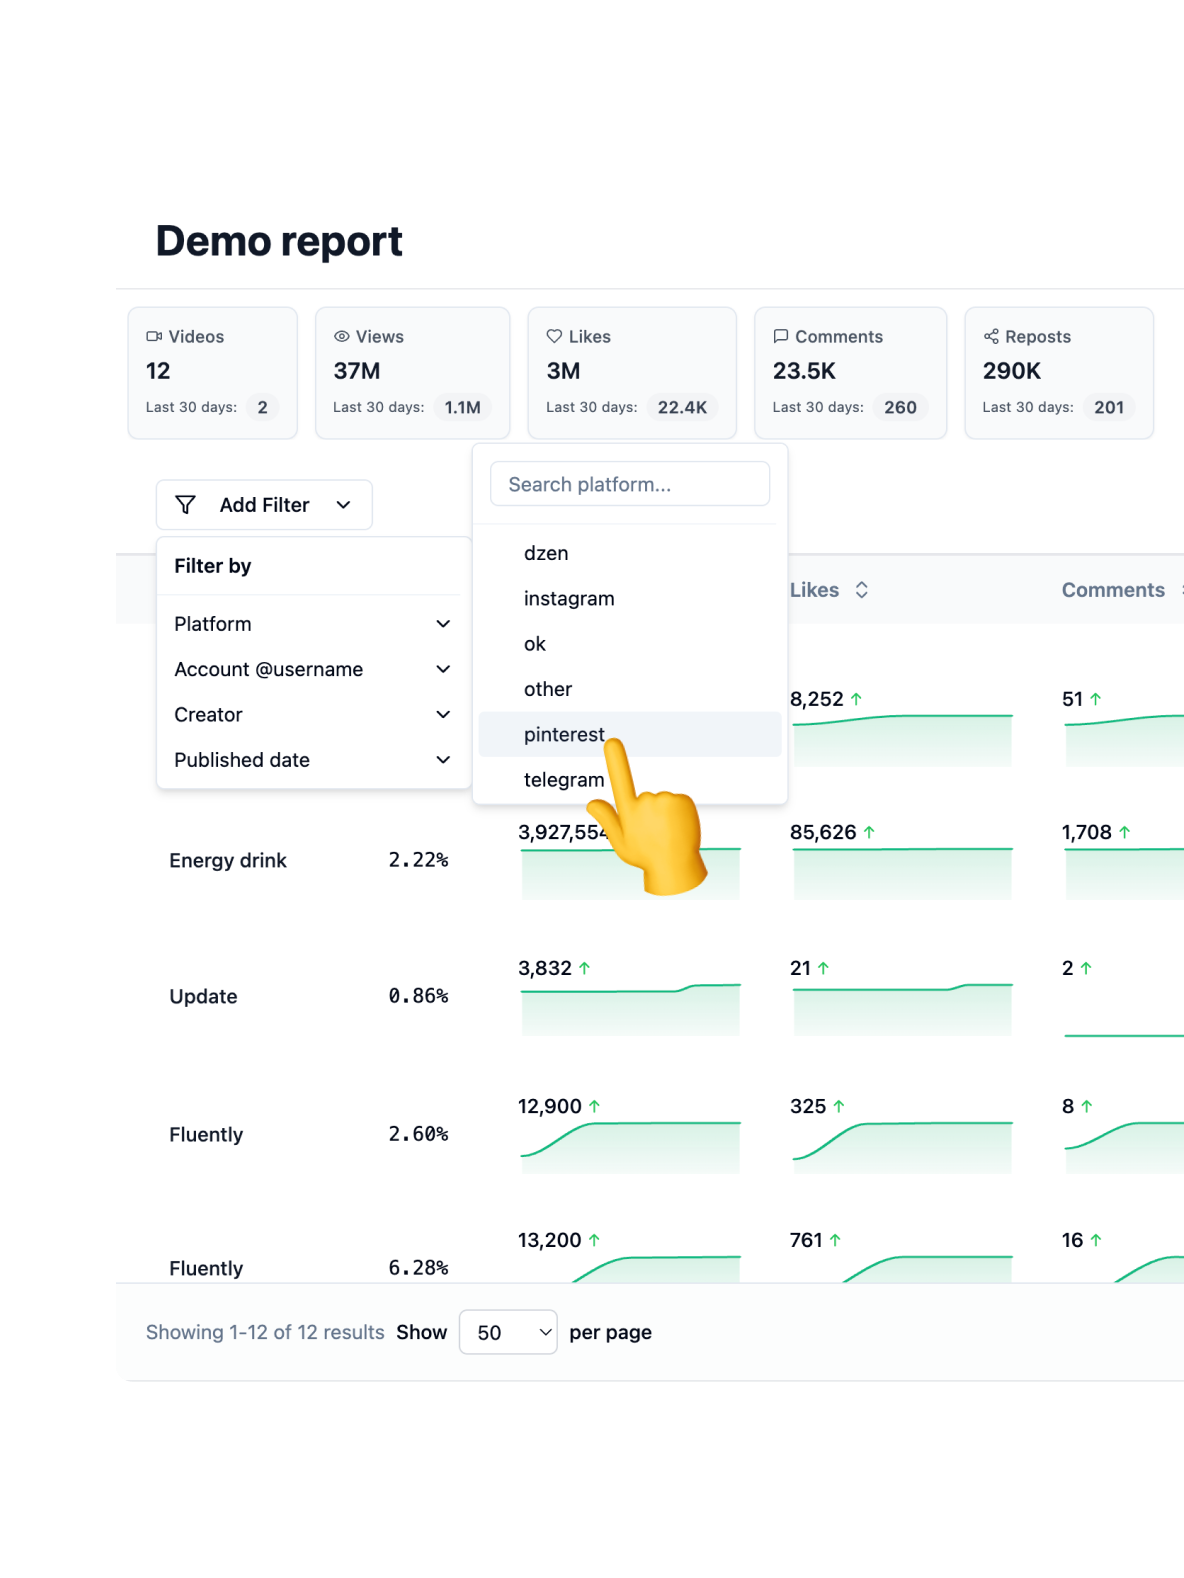Focus the Search platform field

coord(630,484)
